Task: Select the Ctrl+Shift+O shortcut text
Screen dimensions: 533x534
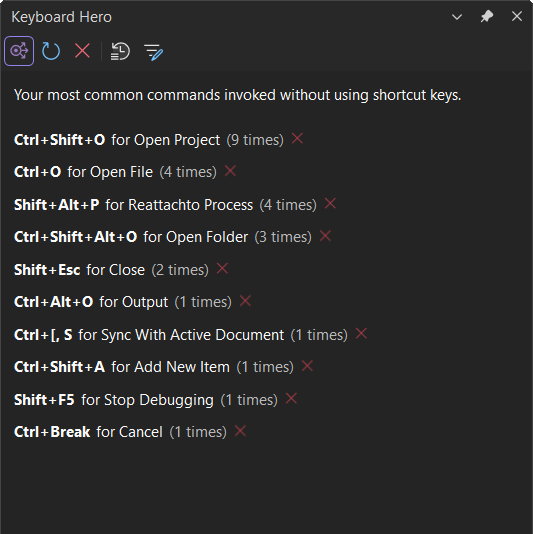Action: tap(60, 140)
